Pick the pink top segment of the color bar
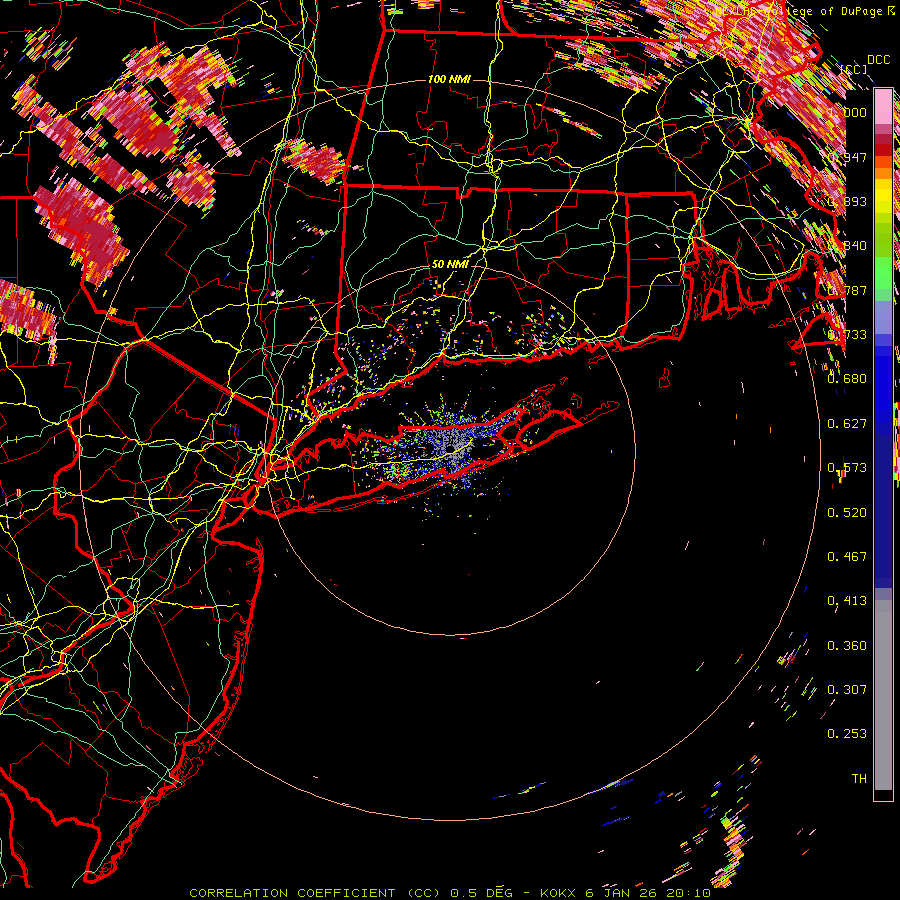900x900 pixels. pos(883,107)
